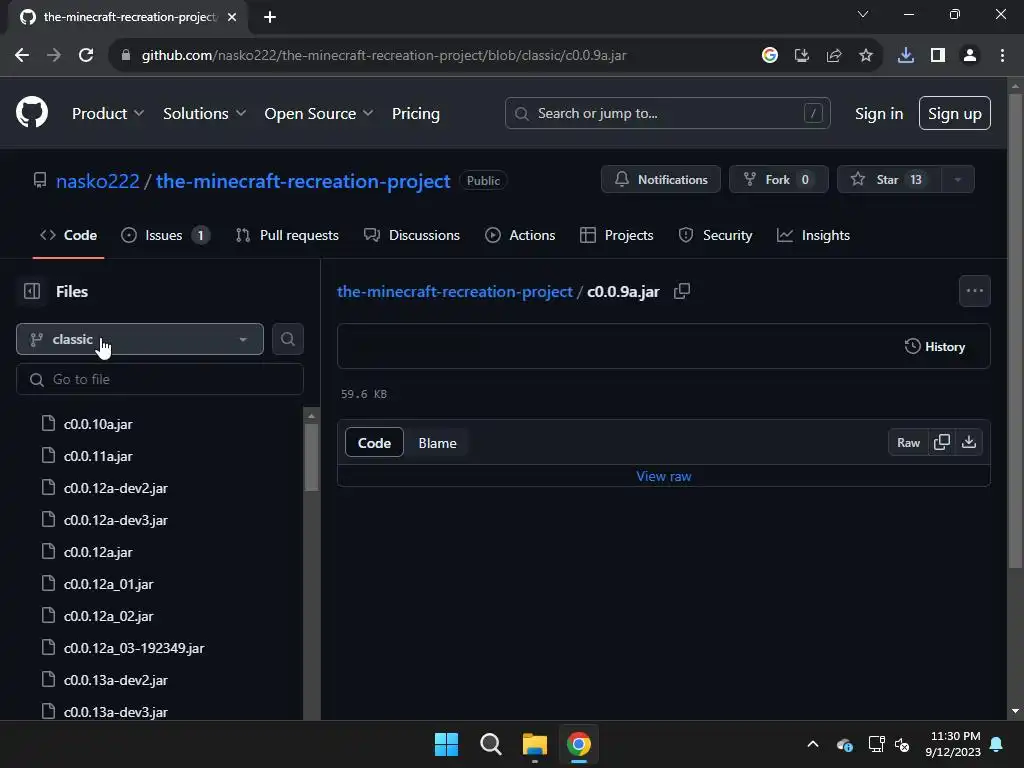1024x768 pixels.
Task: Expand the Open Source menu
Action: click(319, 114)
